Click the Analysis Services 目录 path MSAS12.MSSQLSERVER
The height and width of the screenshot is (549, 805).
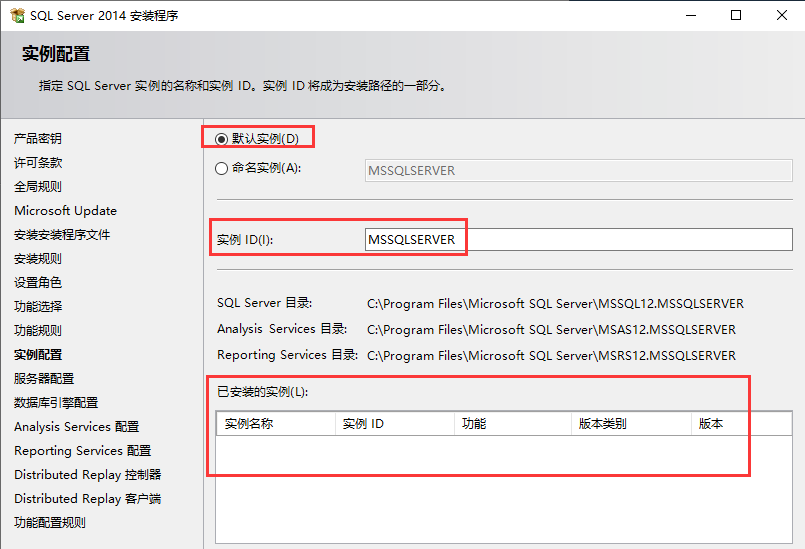[551, 330]
